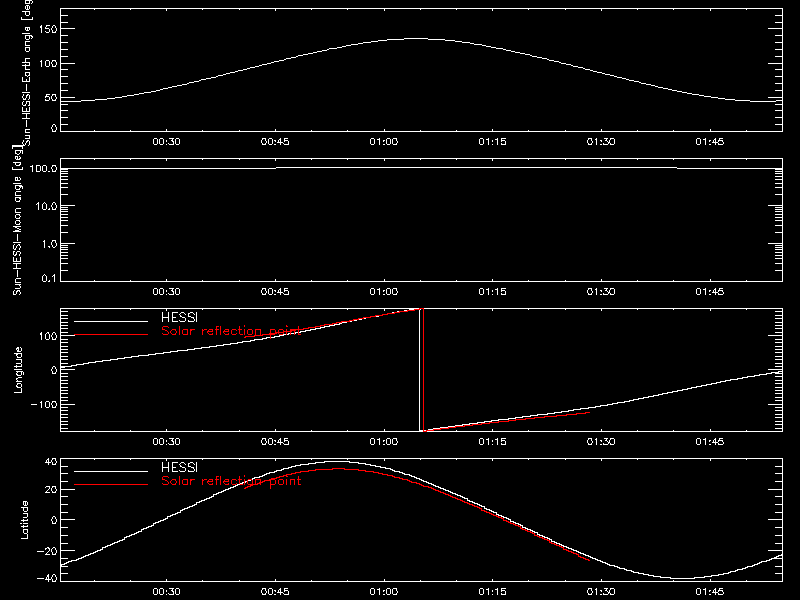Select the 'Longitude' axis title

(18, 370)
